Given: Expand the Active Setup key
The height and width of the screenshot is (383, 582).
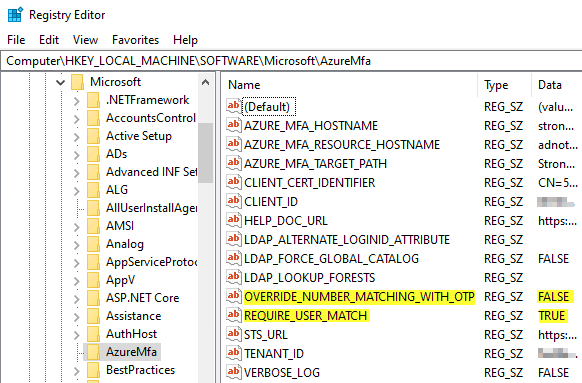Looking at the screenshot, I should pyautogui.click(x=76, y=137).
